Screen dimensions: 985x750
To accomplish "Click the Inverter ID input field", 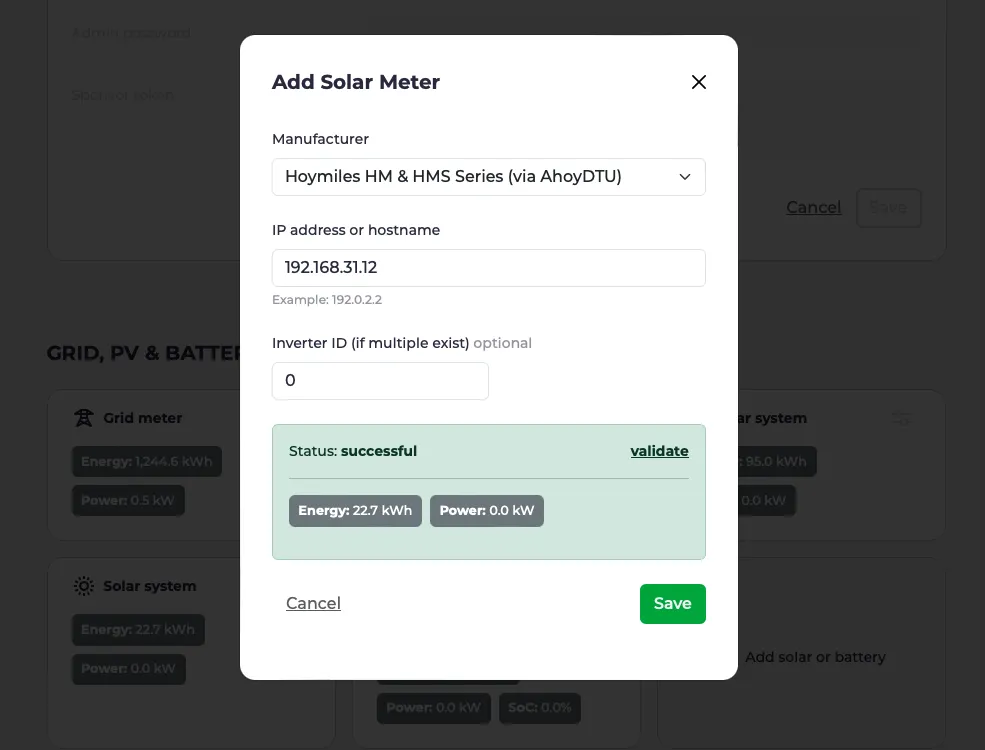I will (x=380, y=381).
